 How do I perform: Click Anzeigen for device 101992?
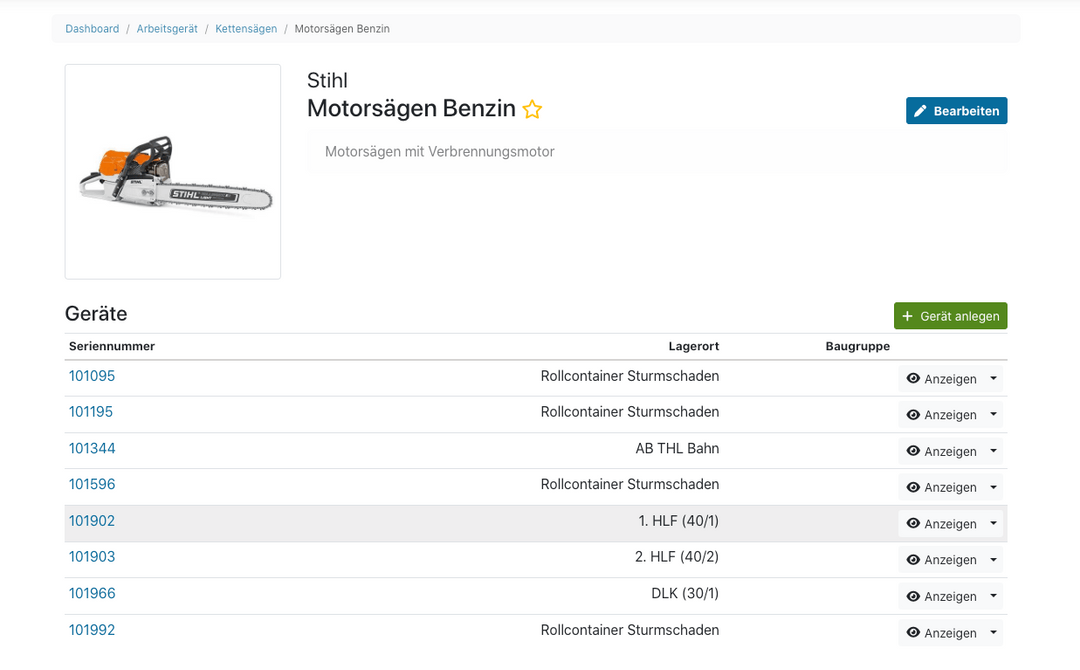(941, 633)
